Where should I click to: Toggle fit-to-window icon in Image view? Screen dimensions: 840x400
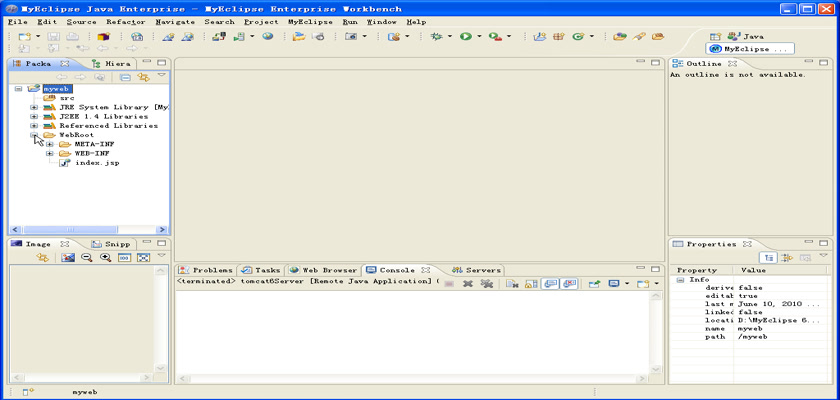pyautogui.click(x=143, y=258)
